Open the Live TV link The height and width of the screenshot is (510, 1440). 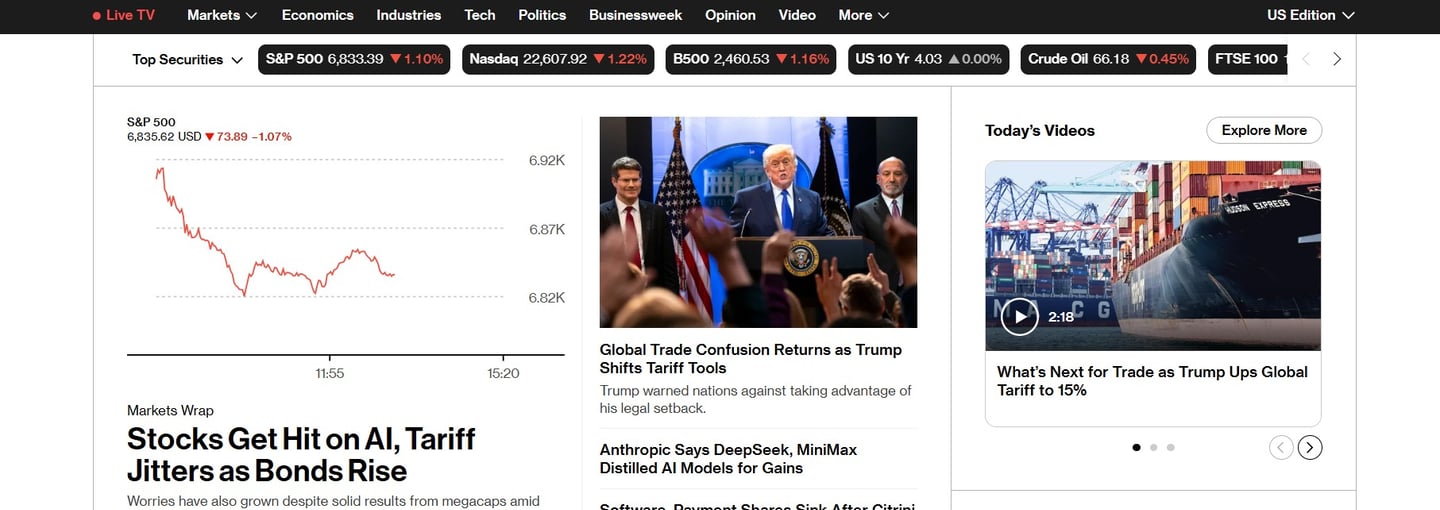pos(124,15)
